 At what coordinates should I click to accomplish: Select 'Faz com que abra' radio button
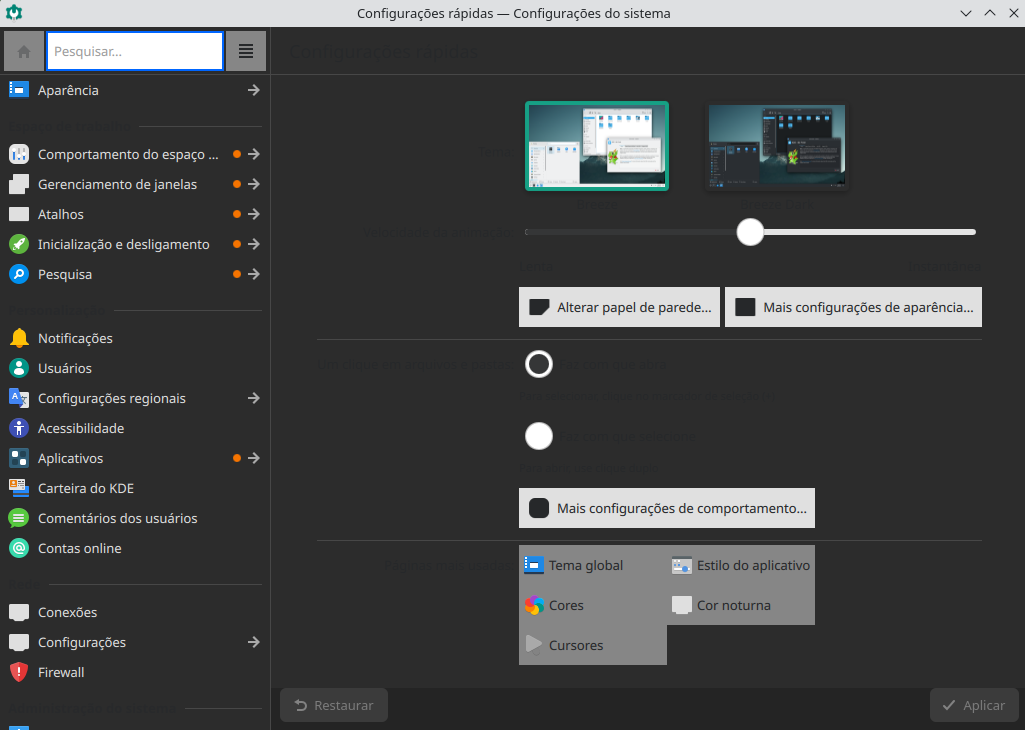pyautogui.click(x=539, y=365)
